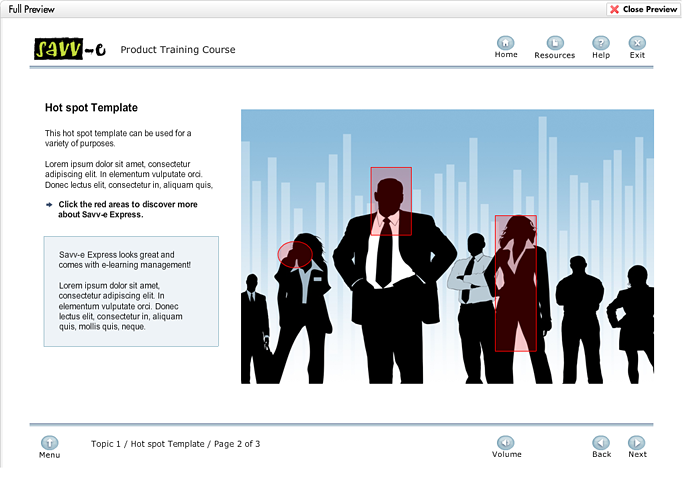The height and width of the screenshot is (477, 685).
Task: Click the Close Preview button
Action: click(643, 9)
